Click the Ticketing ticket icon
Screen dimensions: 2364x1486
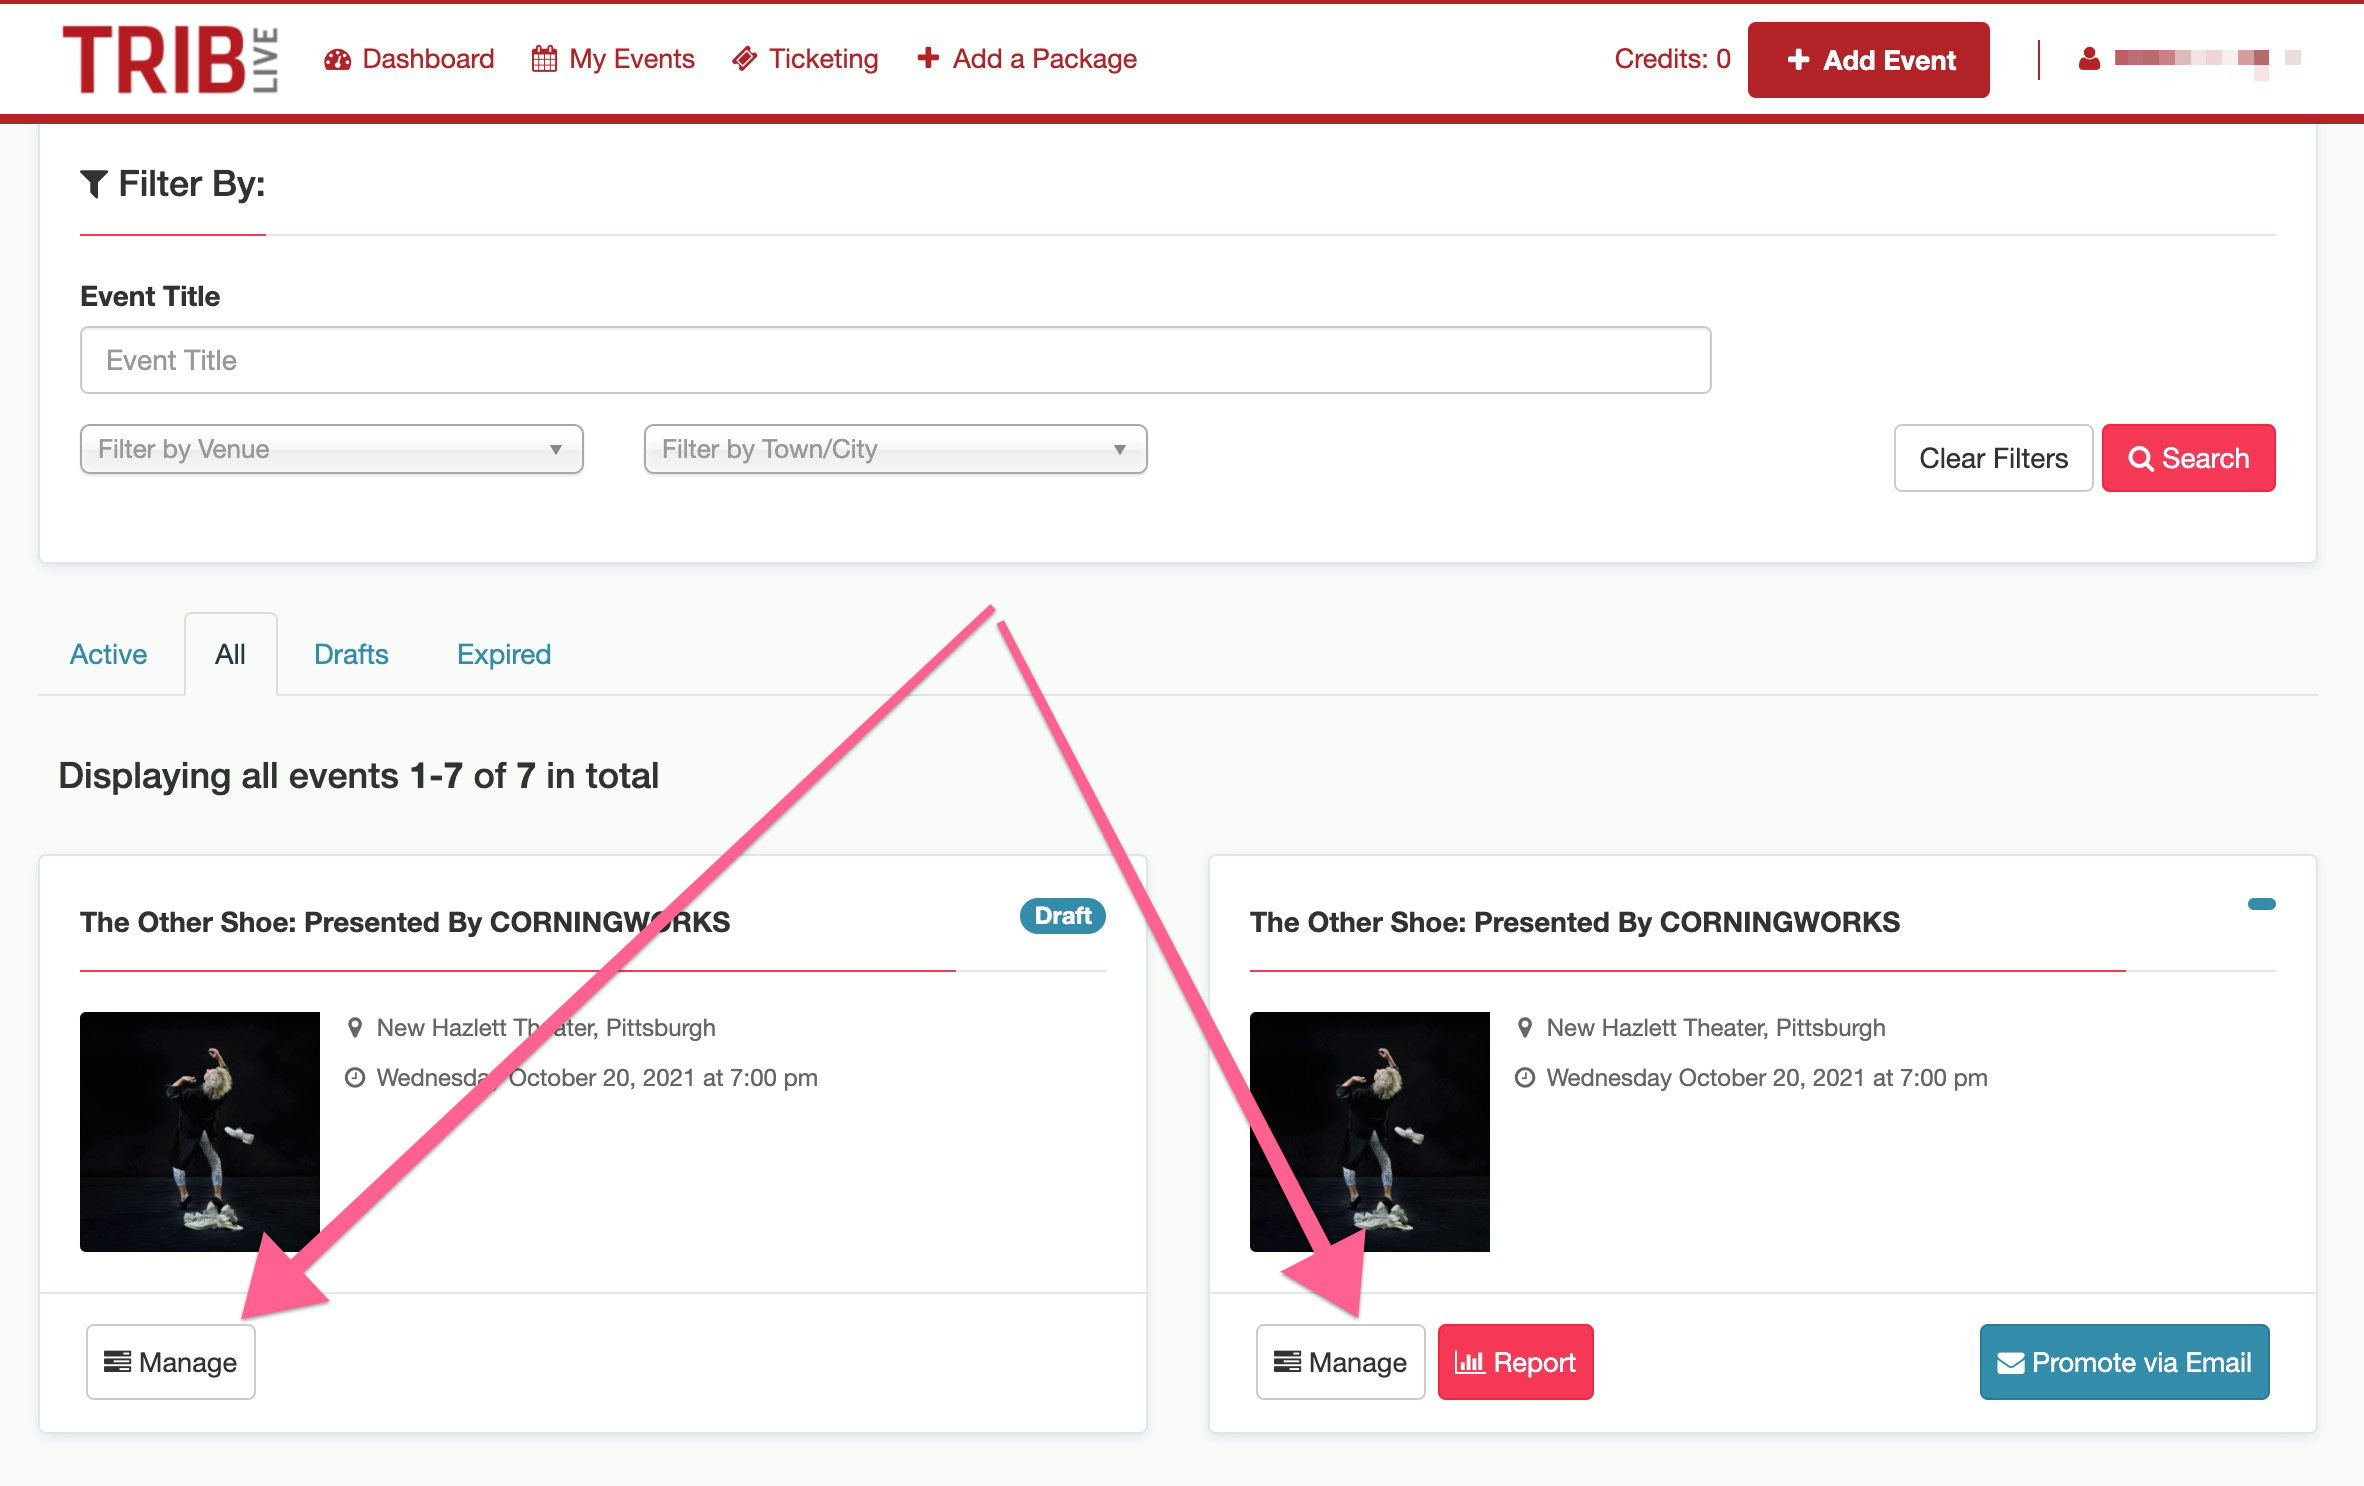coord(744,59)
